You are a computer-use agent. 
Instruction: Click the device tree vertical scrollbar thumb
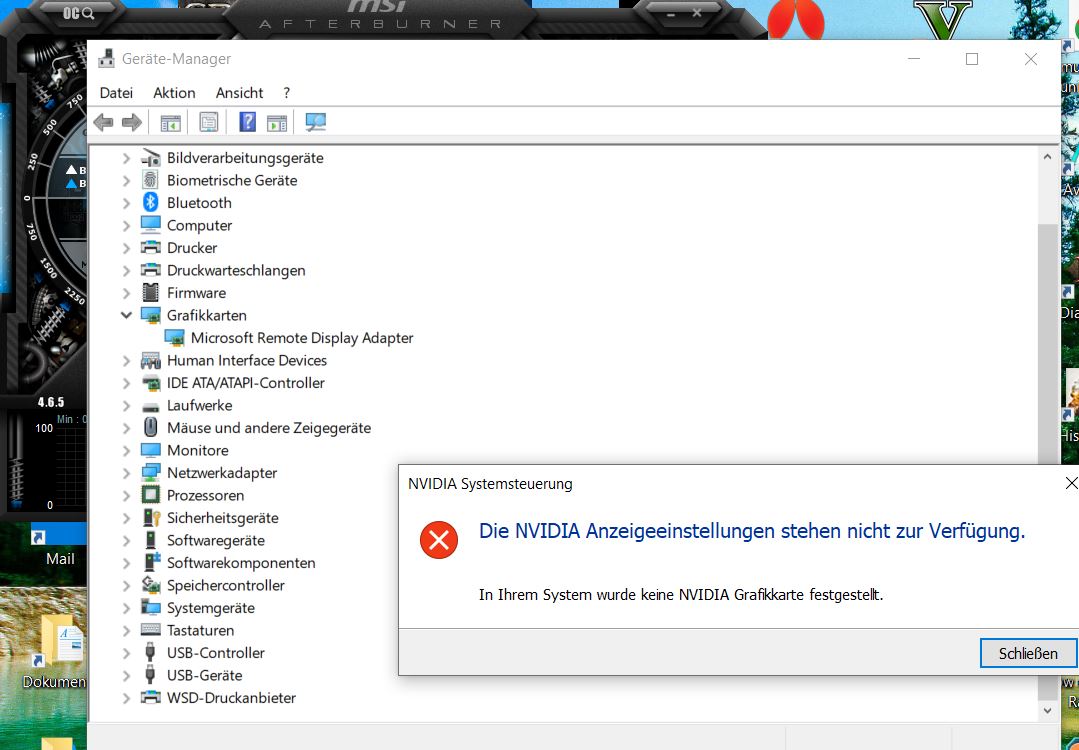pyautogui.click(x=1047, y=344)
